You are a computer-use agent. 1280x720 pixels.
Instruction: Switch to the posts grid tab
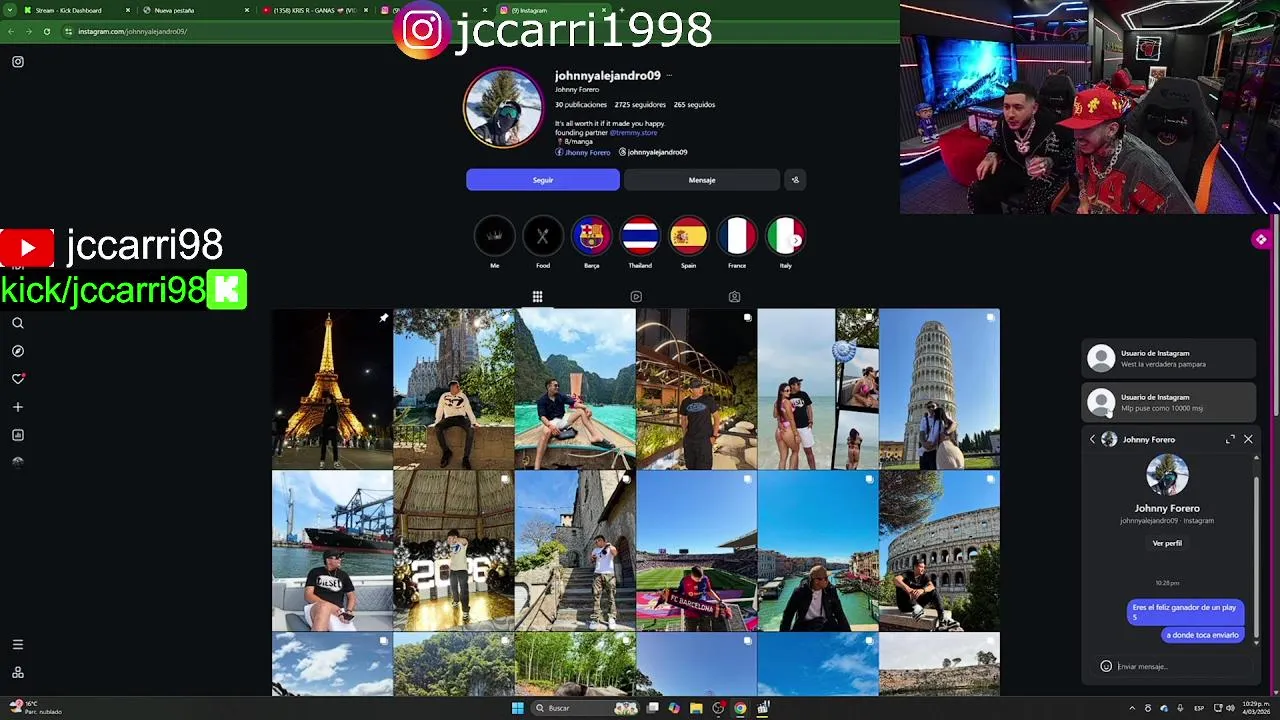(x=537, y=297)
